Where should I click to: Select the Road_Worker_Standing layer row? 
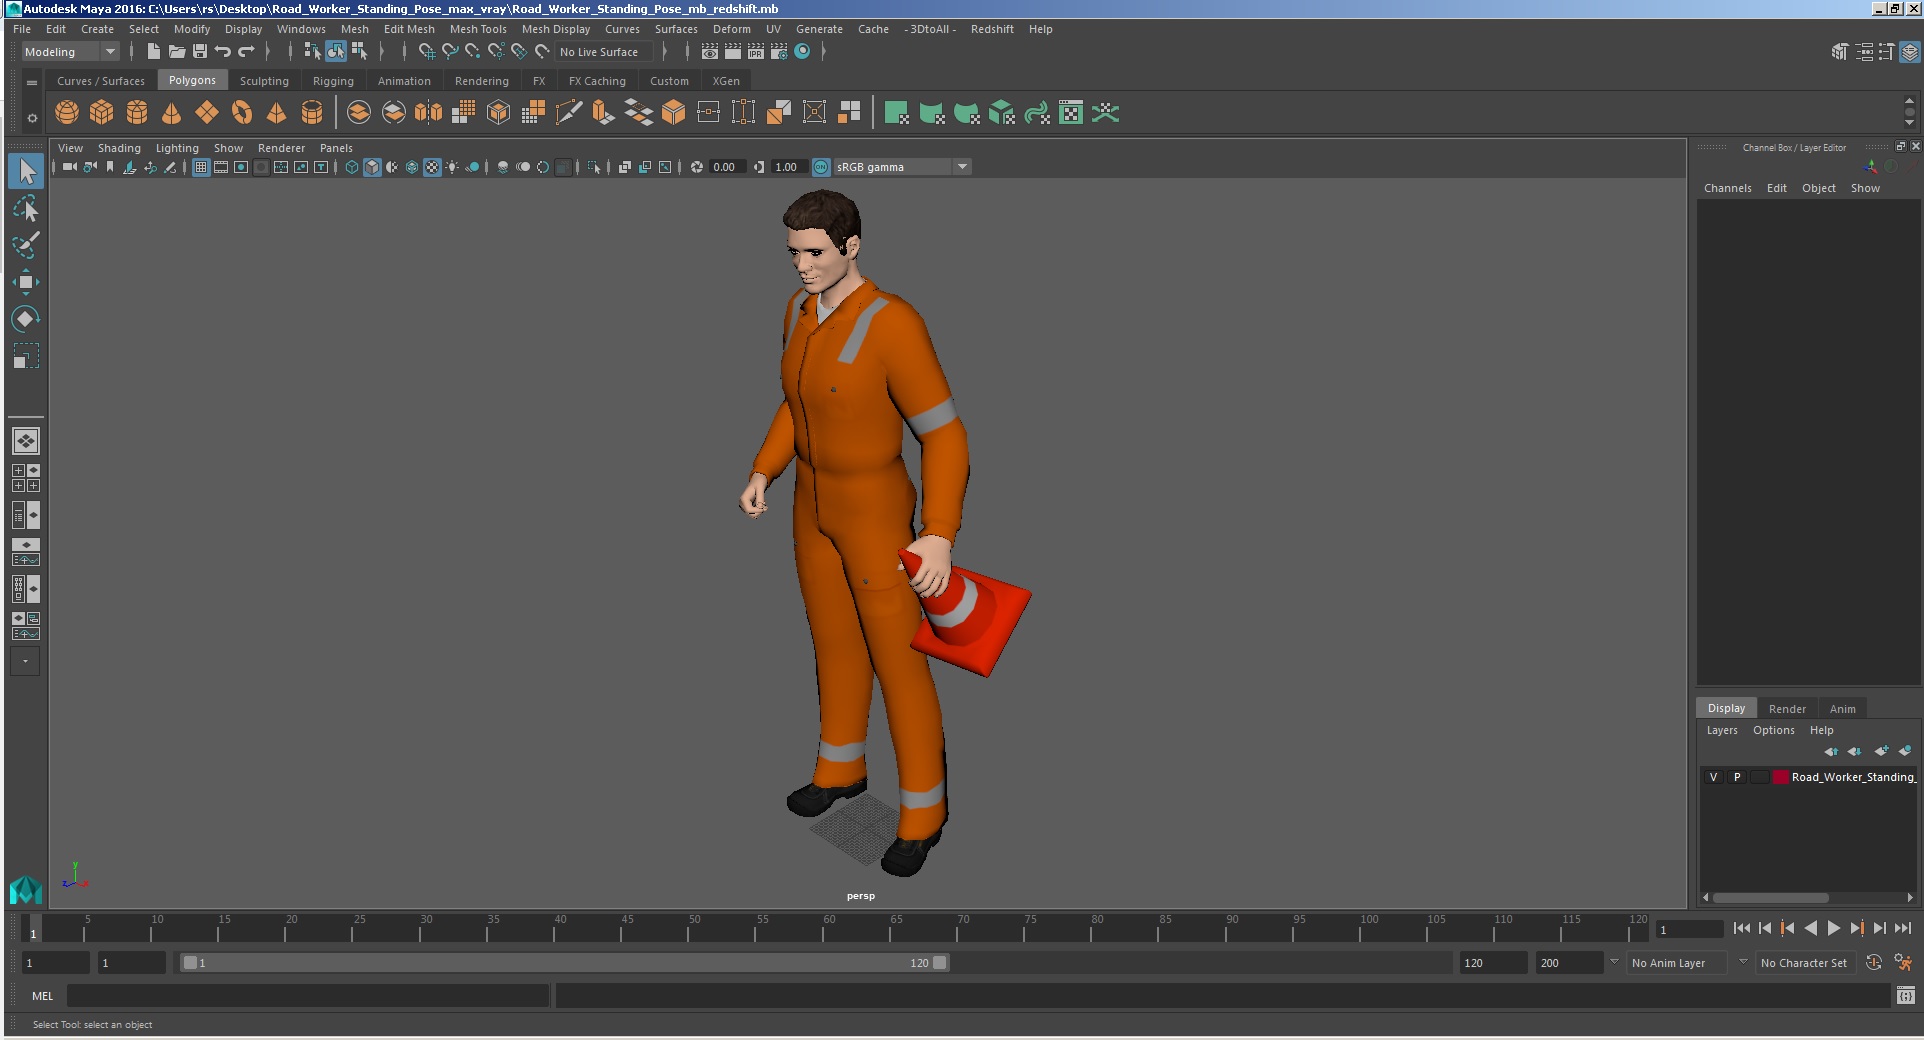(1809, 777)
